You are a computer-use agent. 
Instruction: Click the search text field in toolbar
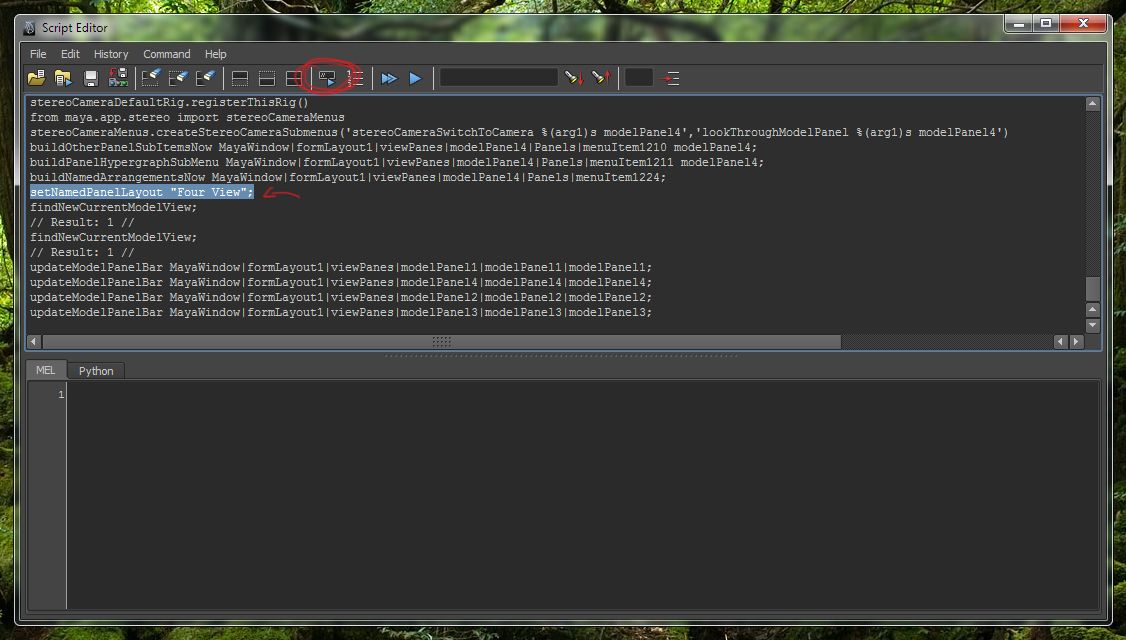[x=499, y=78]
